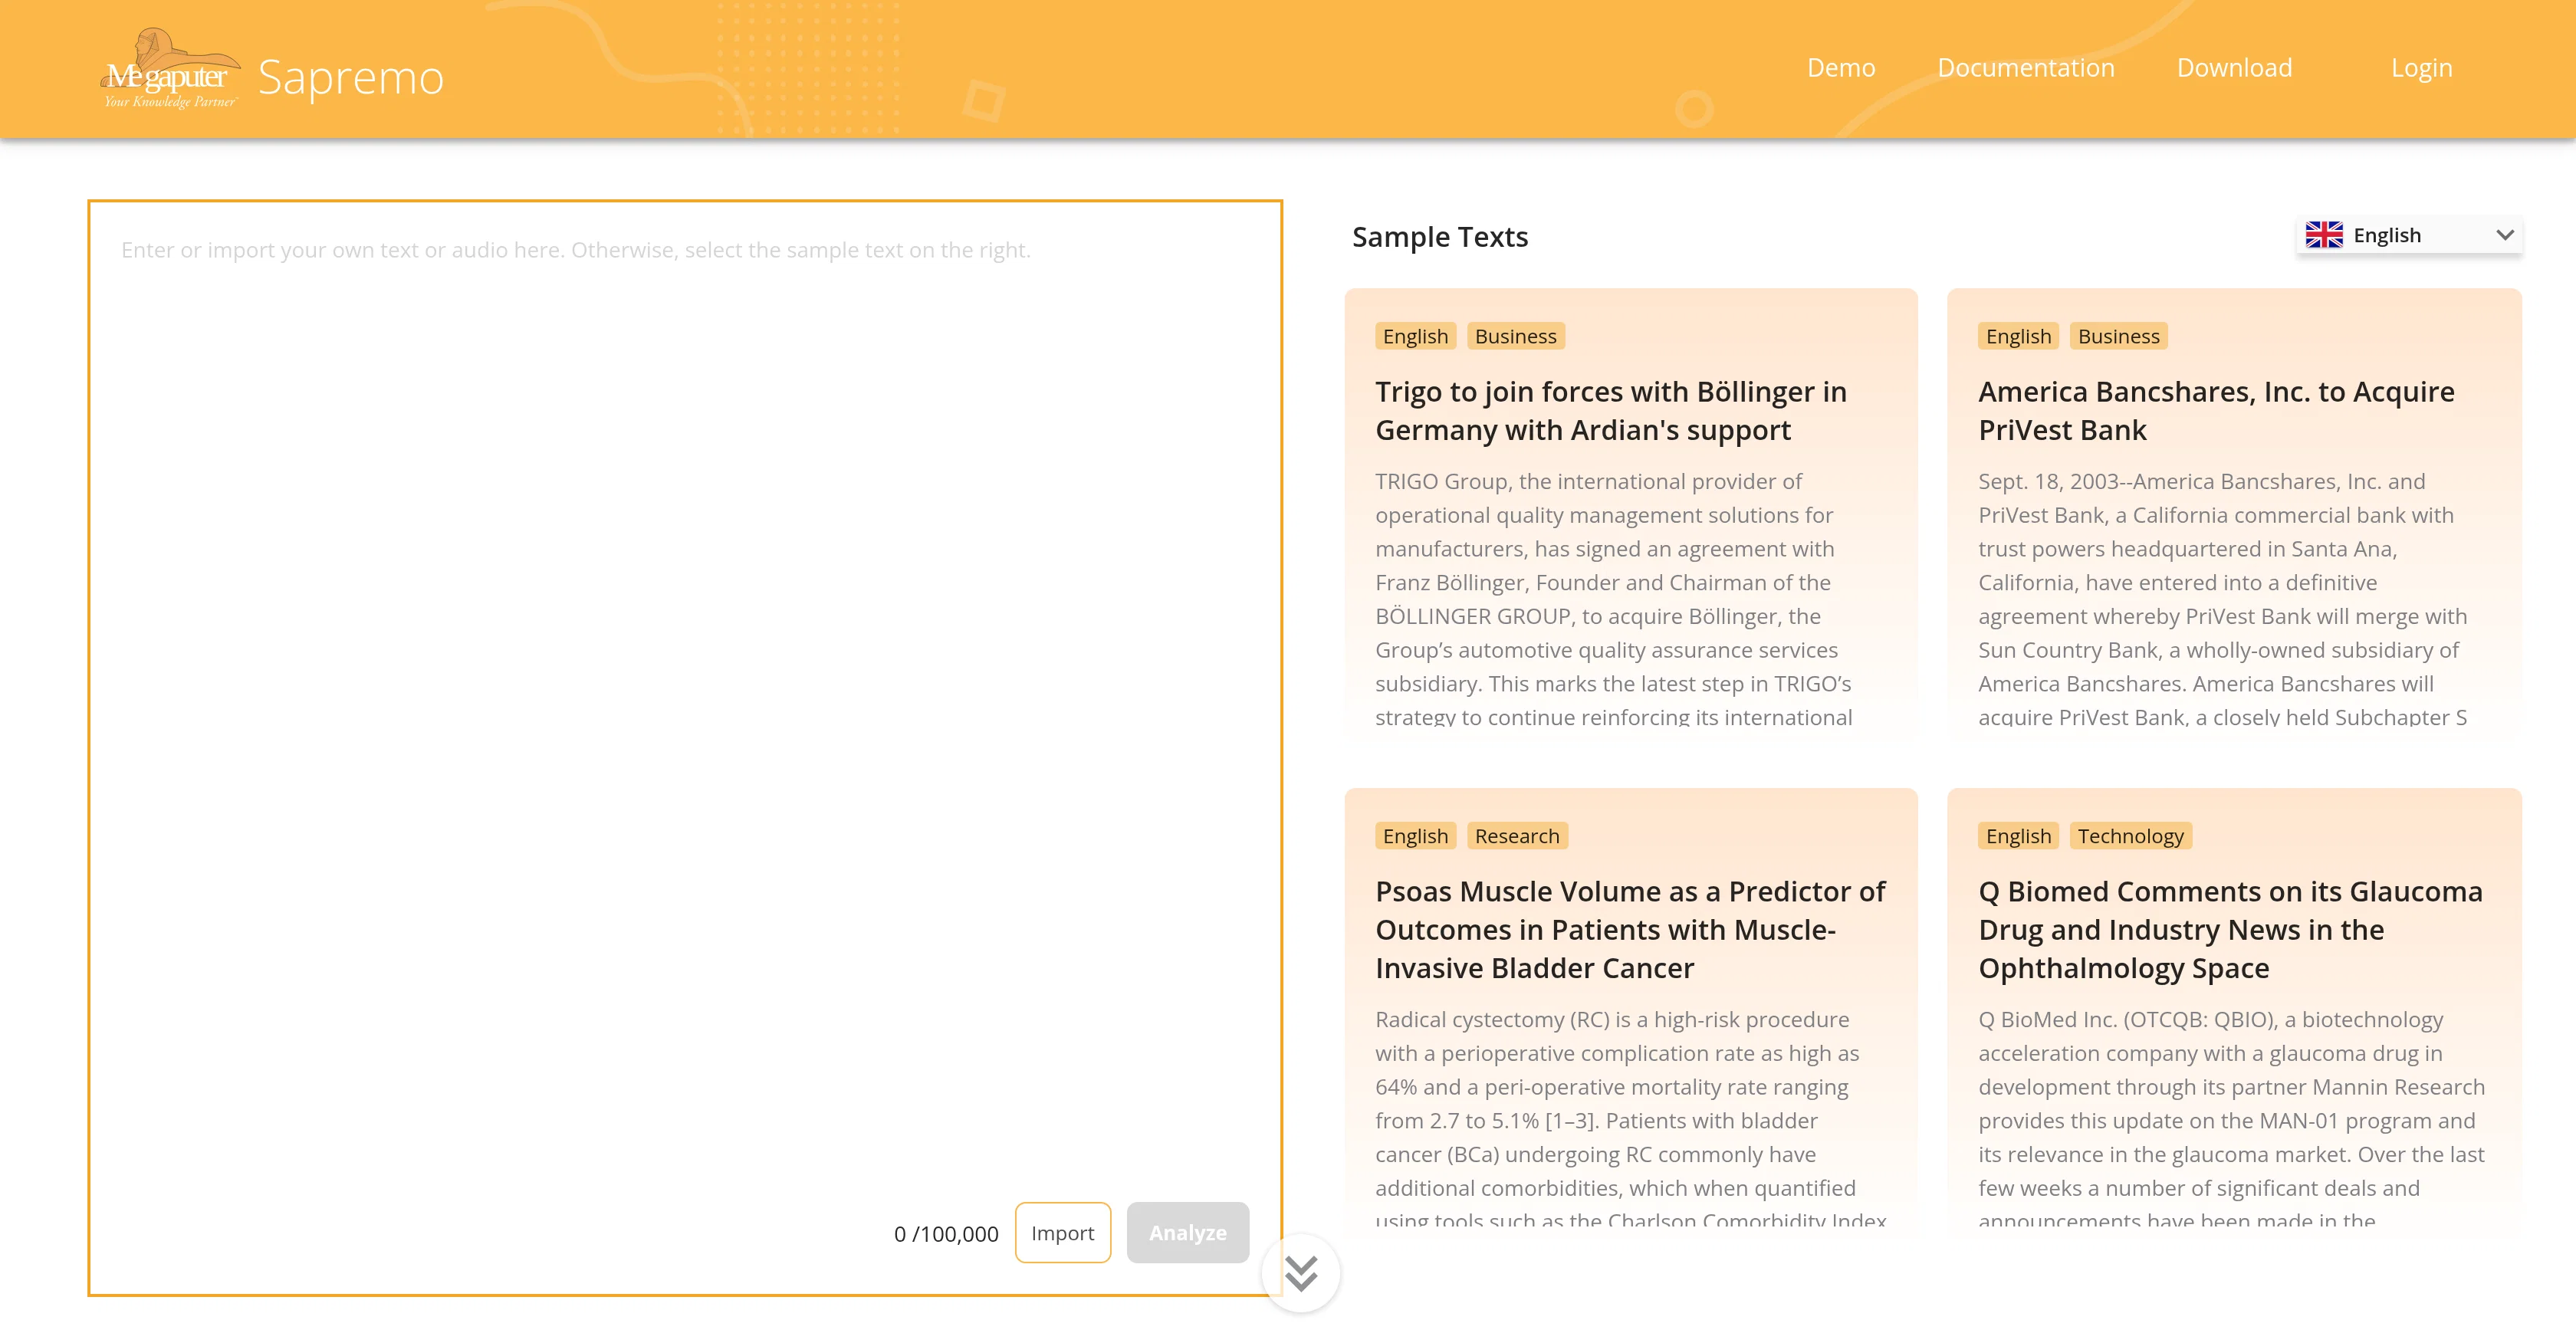Click the English tag on Psoas card

1415,836
